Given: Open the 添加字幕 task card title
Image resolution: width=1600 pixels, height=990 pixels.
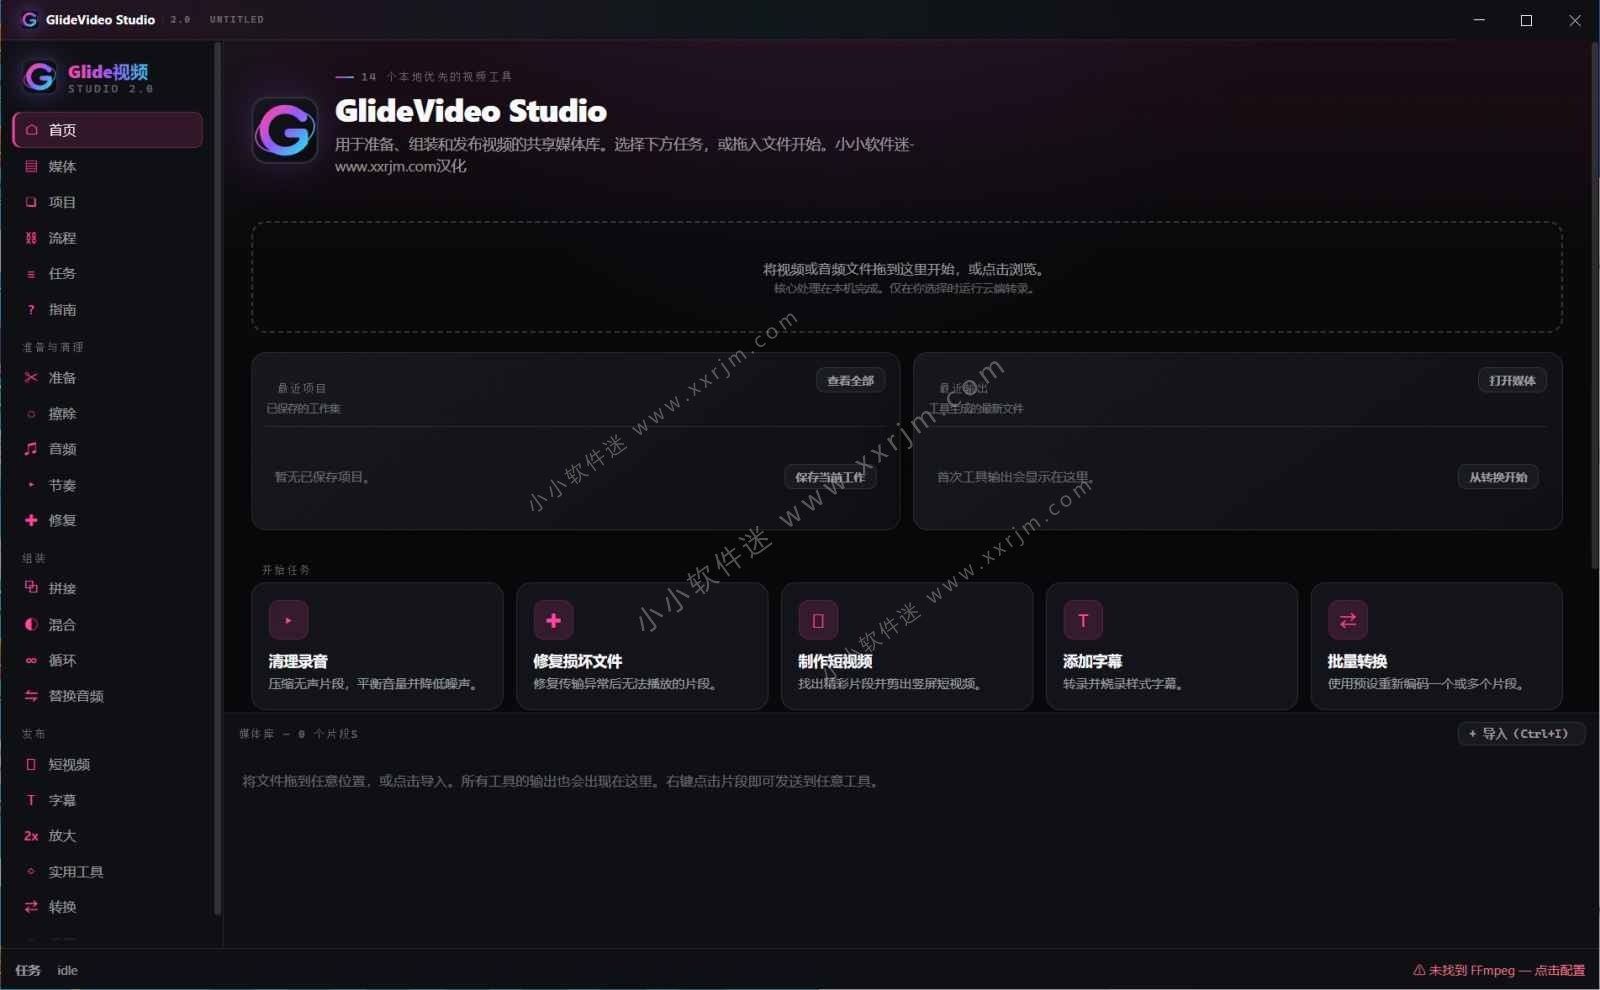Looking at the screenshot, I should pyautogui.click(x=1092, y=661).
